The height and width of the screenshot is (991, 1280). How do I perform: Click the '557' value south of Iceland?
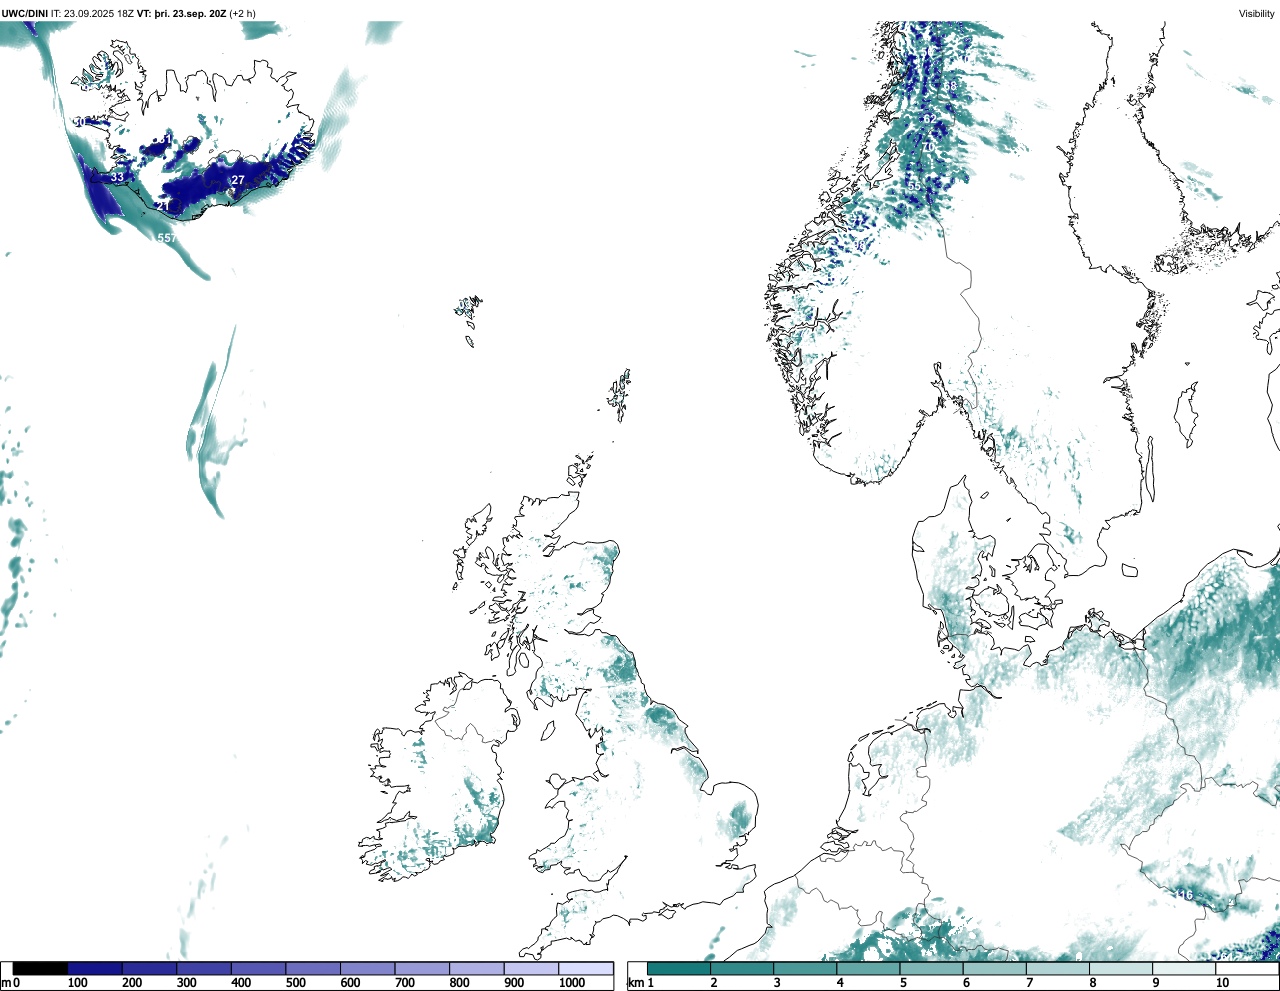click(x=167, y=238)
